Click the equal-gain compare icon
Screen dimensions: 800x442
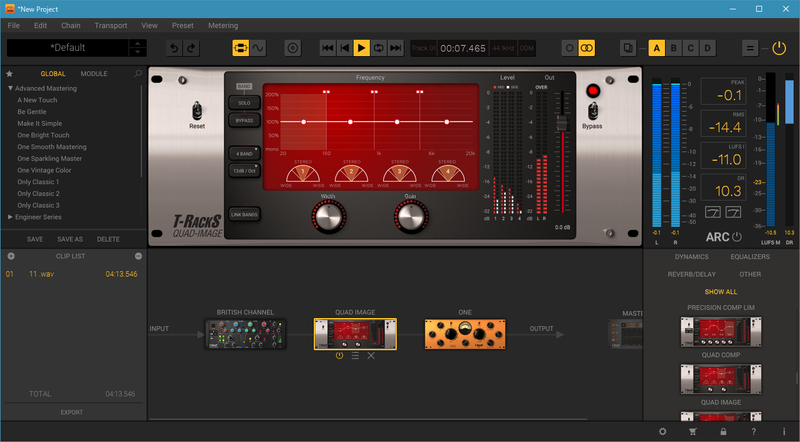coord(750,48)
